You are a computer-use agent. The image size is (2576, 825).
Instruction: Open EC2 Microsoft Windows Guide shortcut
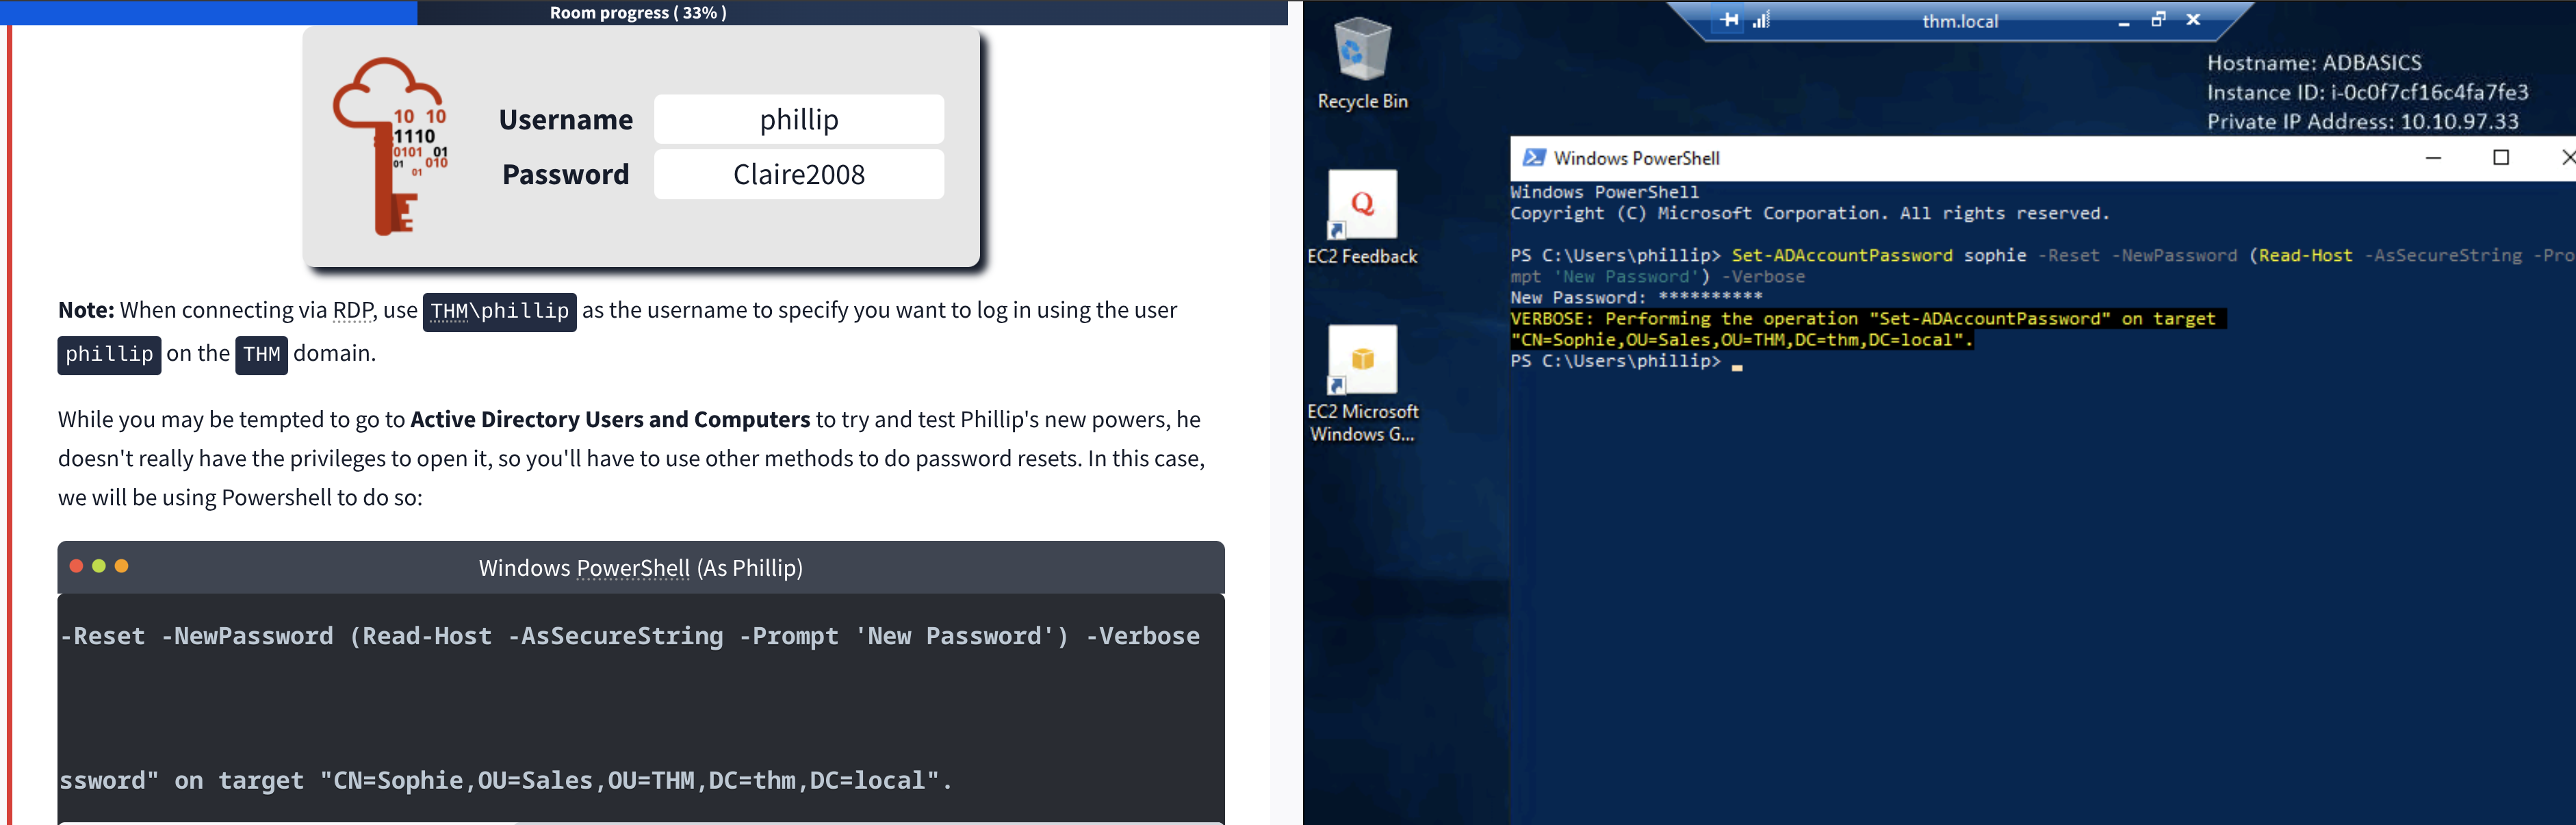point(1362,383)
